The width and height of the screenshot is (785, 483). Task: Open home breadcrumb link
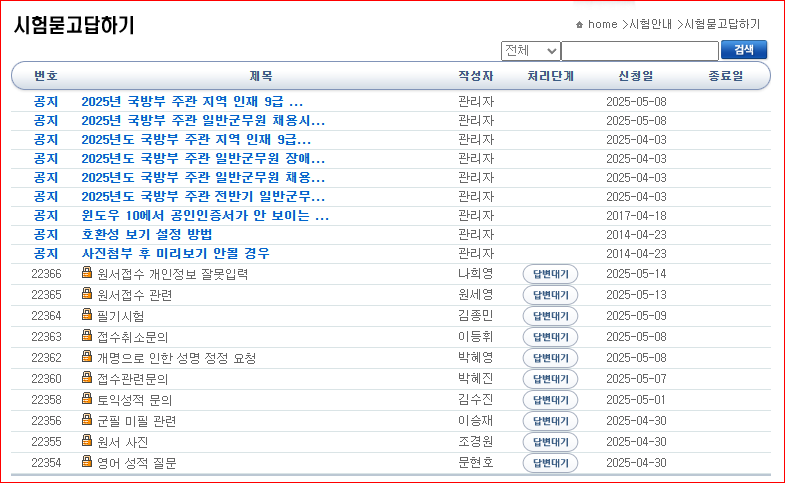coord(602,24)
